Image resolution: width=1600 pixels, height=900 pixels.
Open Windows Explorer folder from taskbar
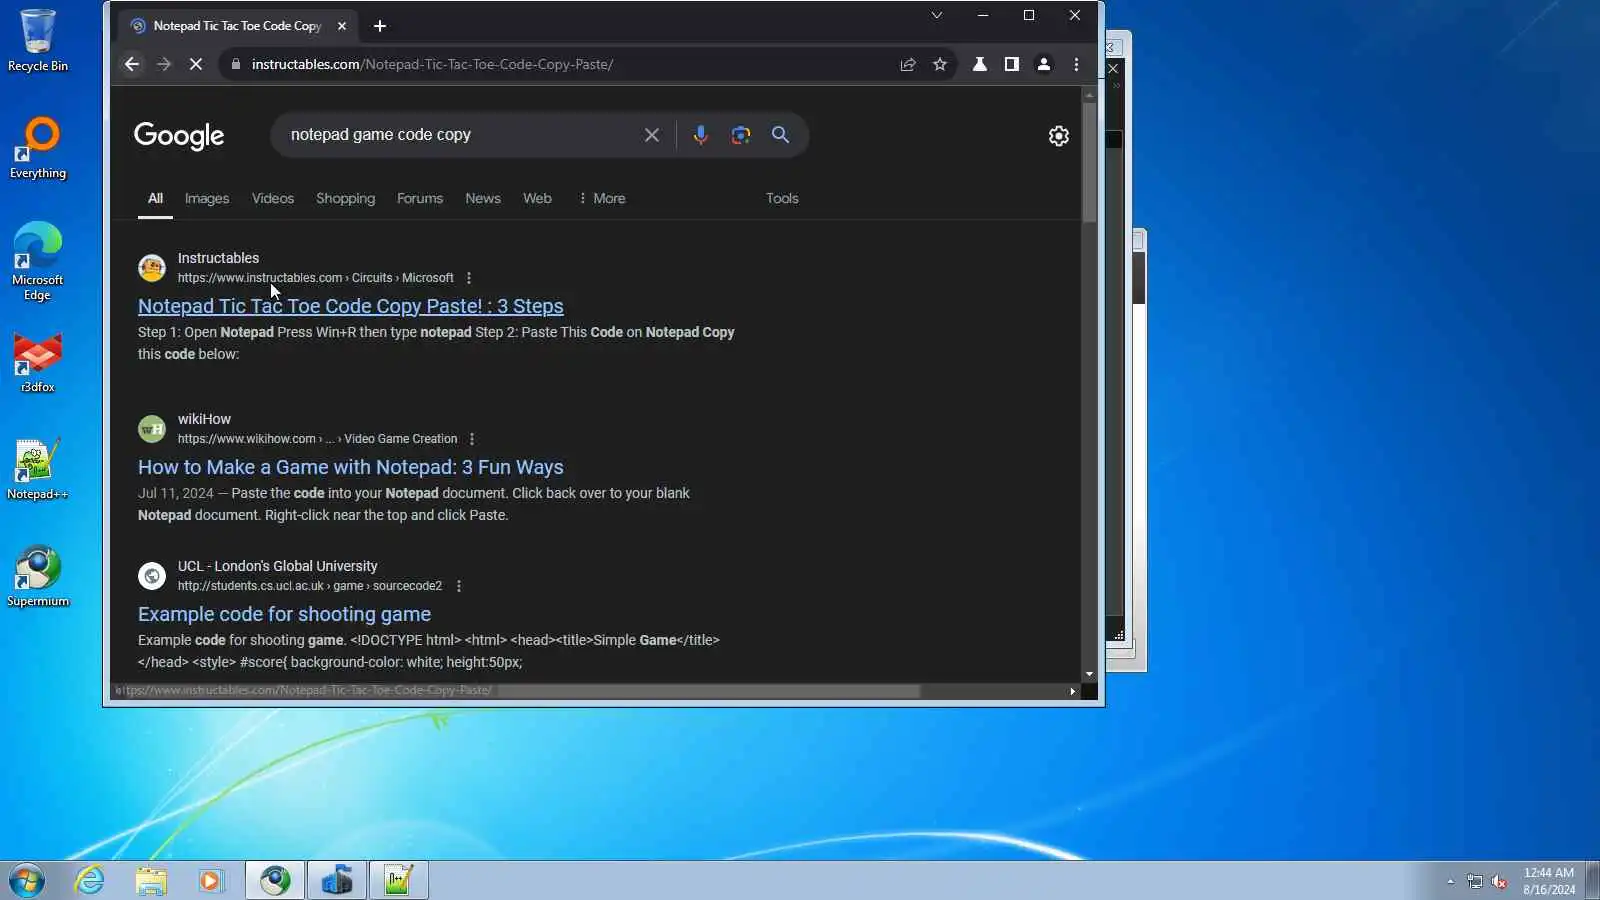coord(151,880)
